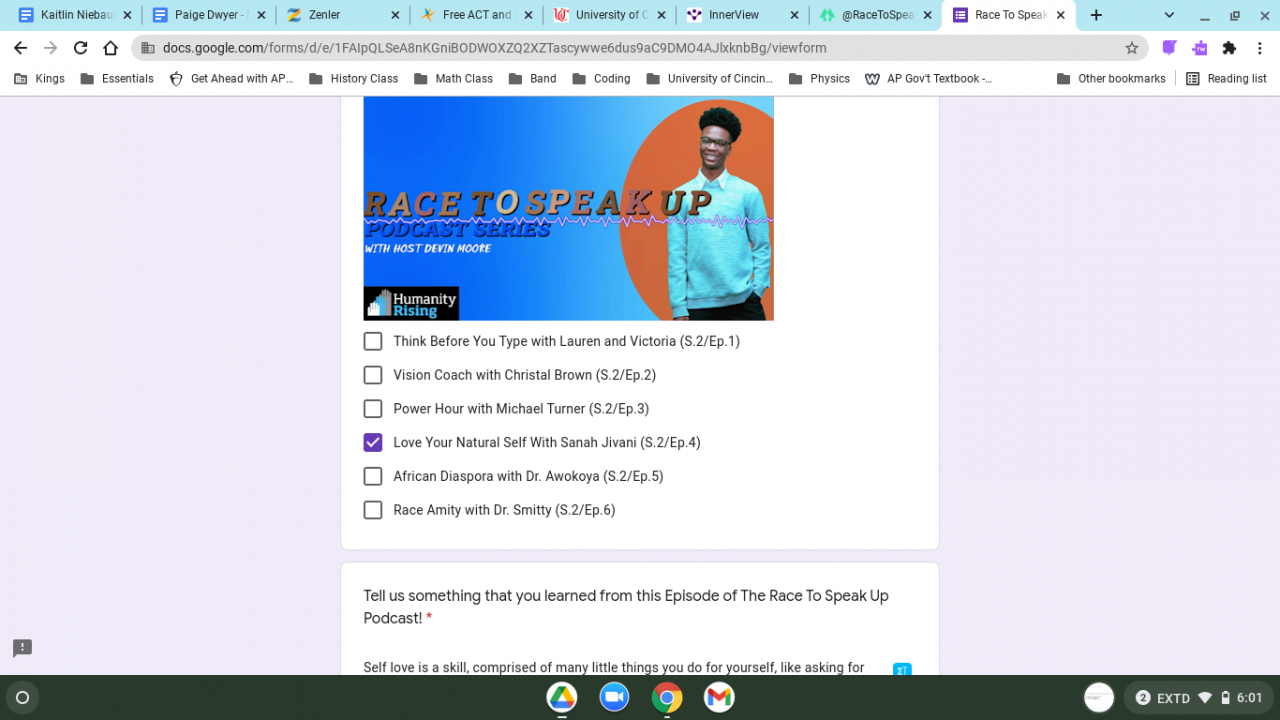This screenshot has height=720, width=1280.
Task: Open the University of Cincin... bookmark folder
Action: click(710, 78)
